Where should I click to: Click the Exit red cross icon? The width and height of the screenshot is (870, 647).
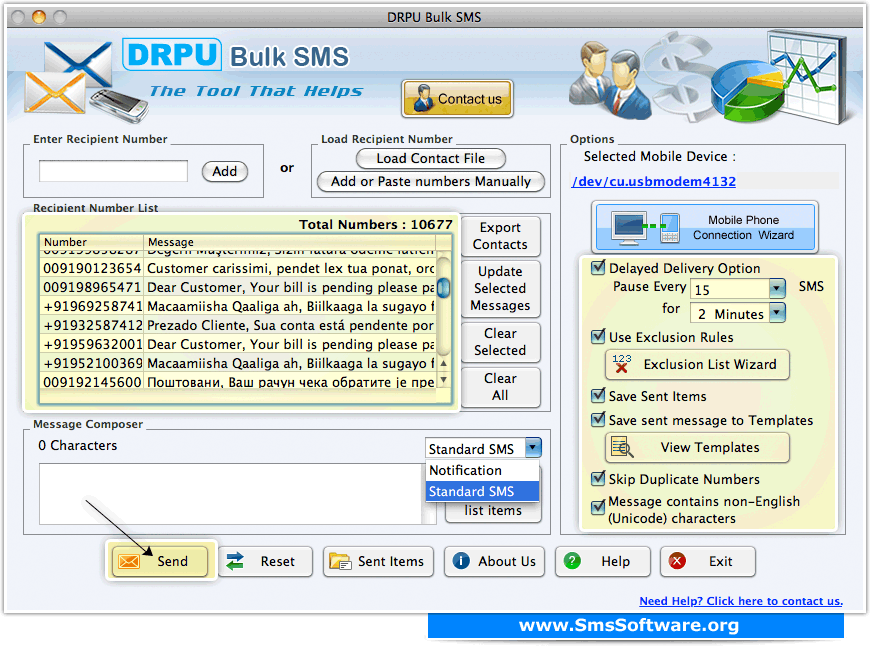[x=677, y=561]
